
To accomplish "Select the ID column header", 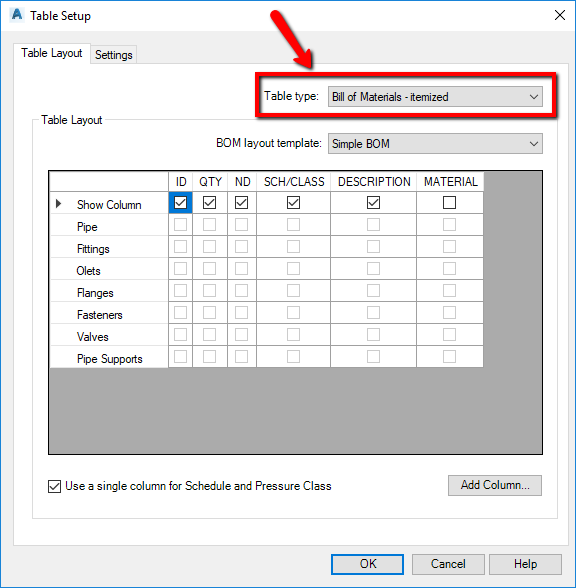I will (181, 182).
